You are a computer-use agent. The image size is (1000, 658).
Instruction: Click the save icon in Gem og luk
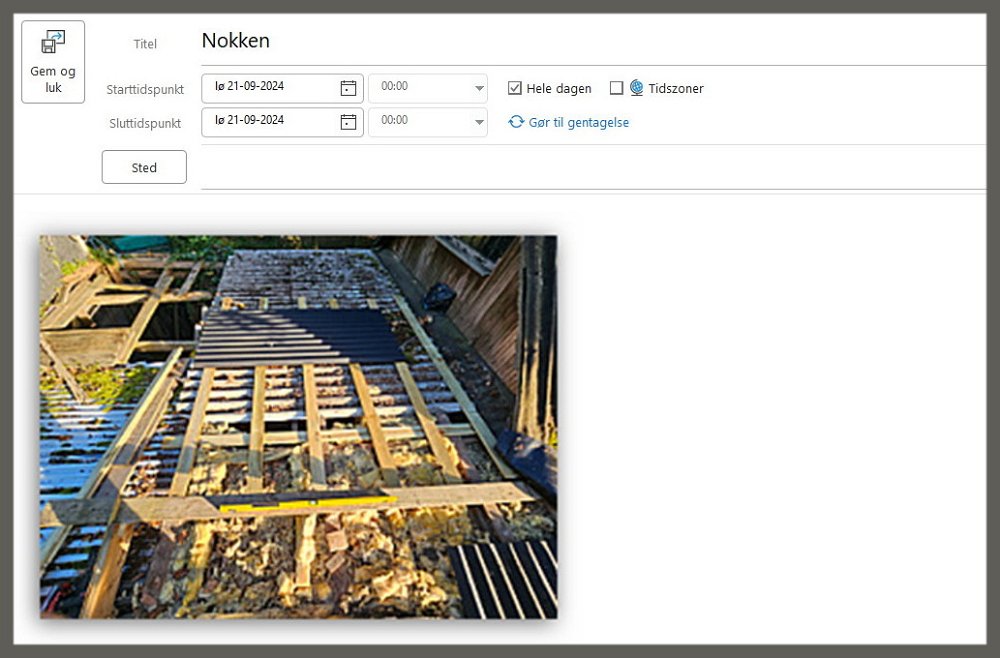[x=53, y=44]
